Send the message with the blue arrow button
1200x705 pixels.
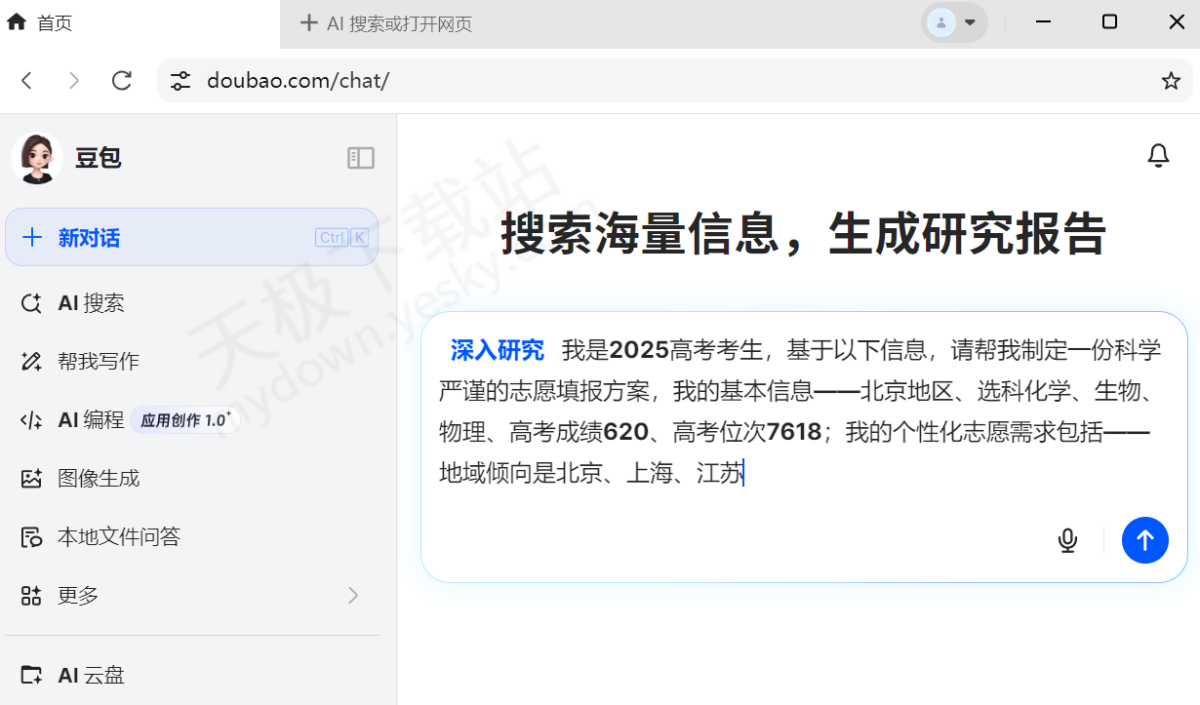coord(1144,540)
